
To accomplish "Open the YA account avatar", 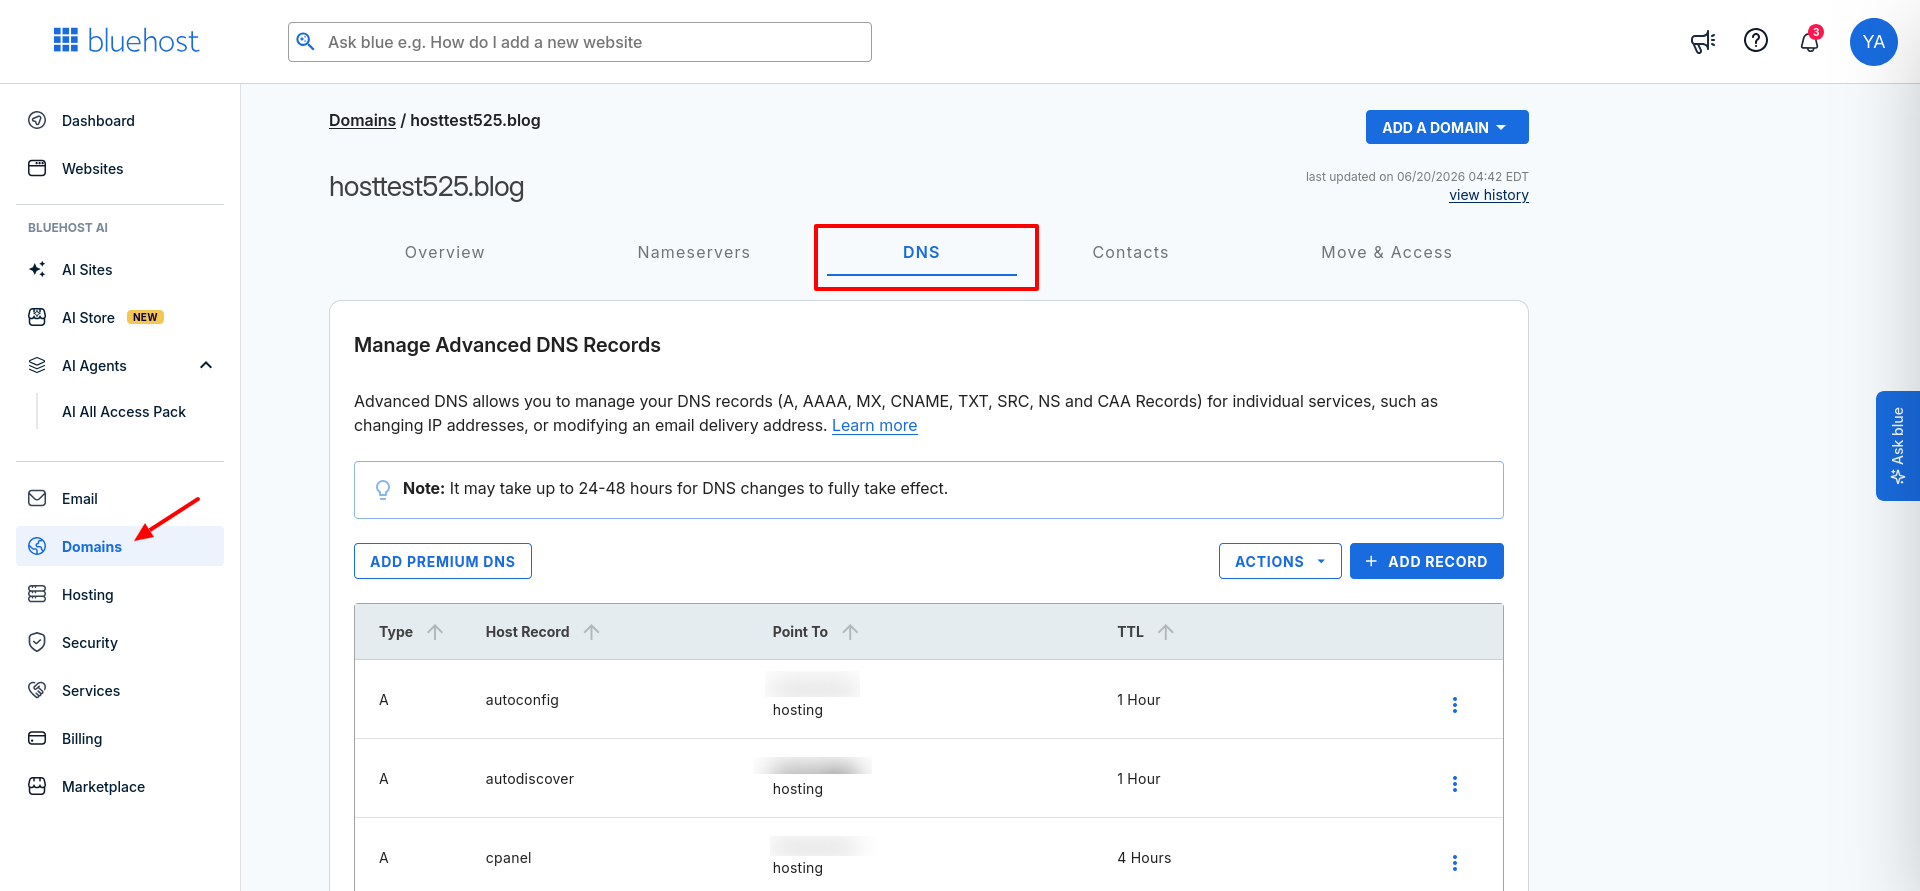I will click(1874, 42).
